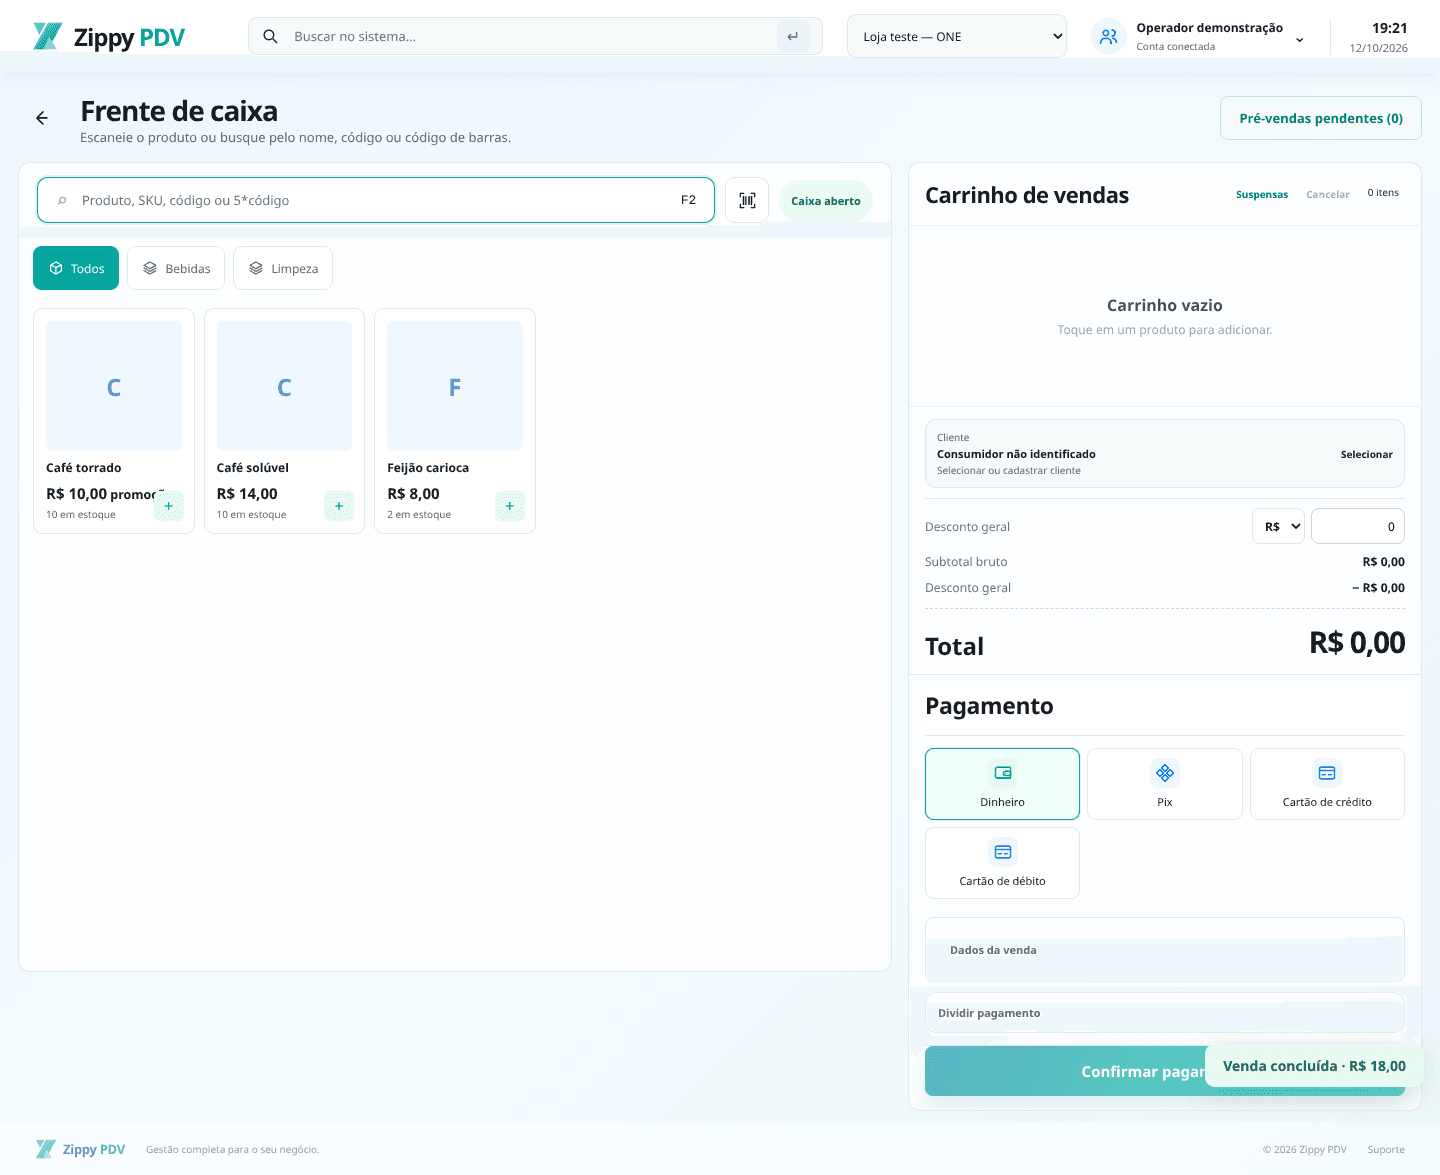Image resolution: width=1440 pixels, height=1175 pixels.
Task: Click the Zippy PDV logo in header
Action: coord(109,37)
